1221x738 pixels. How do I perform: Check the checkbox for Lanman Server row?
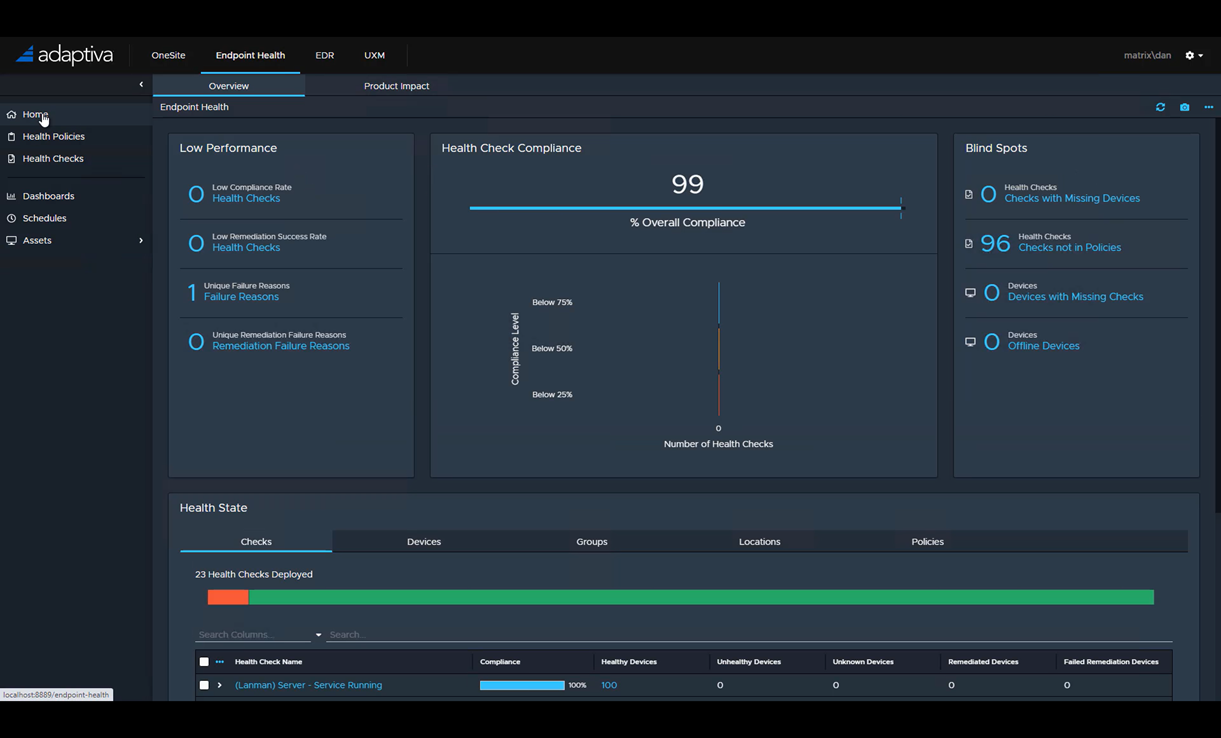click(x=204, y=685)
